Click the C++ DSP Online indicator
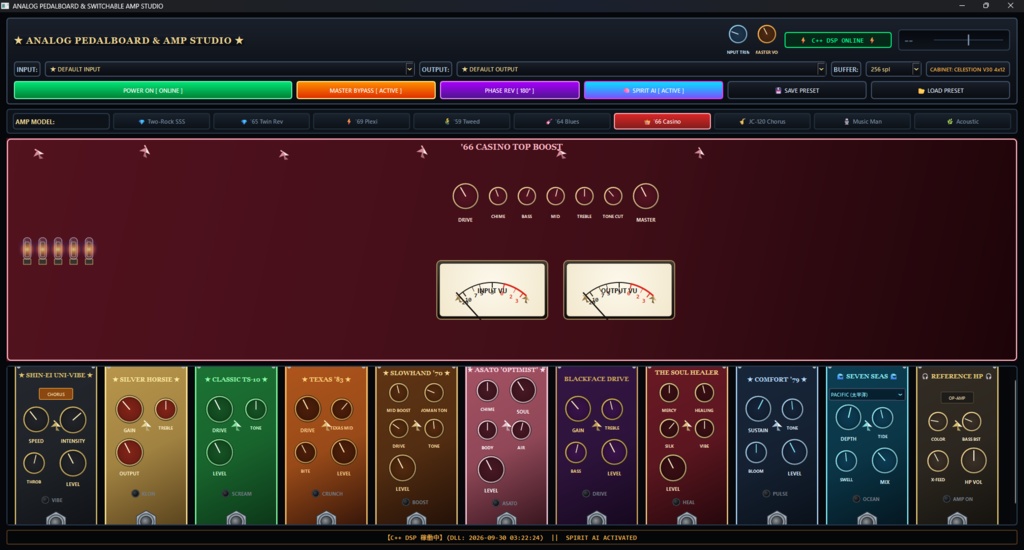 [x=838, y=40]
